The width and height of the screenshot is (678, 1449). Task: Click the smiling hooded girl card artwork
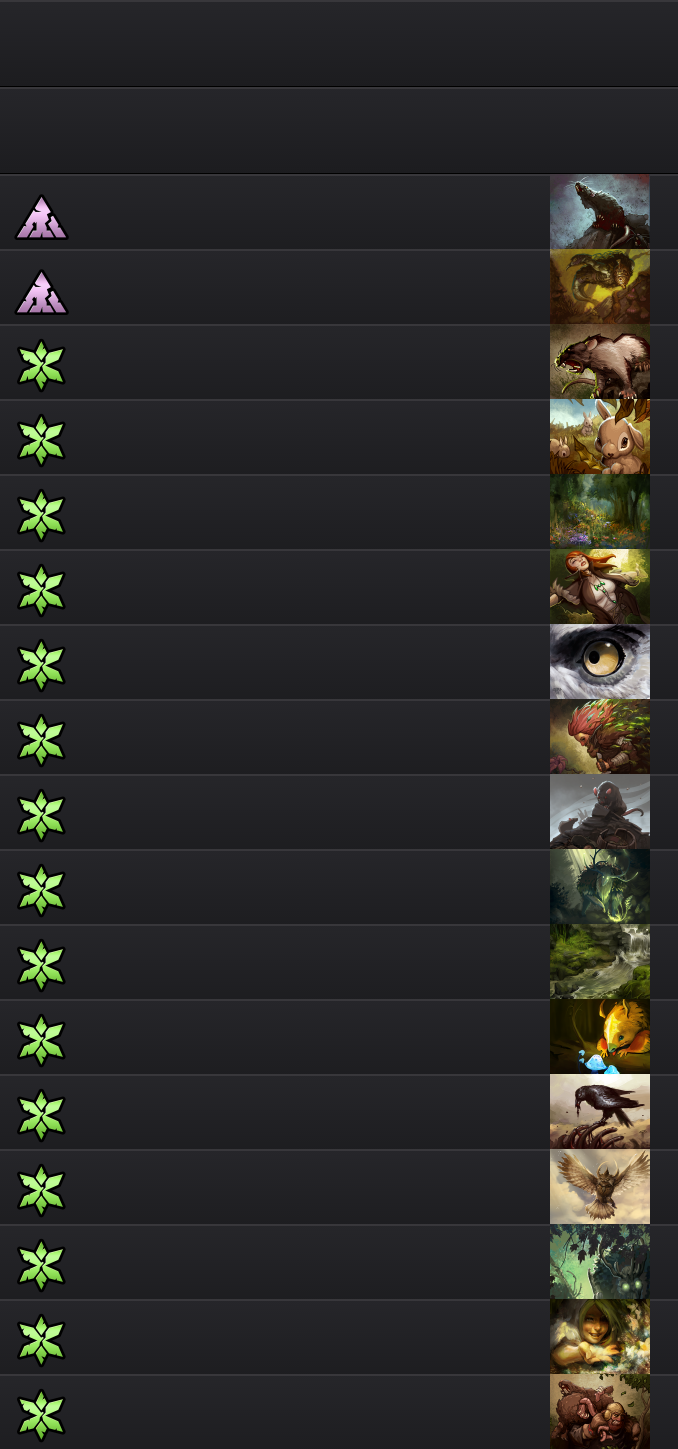pyautogui.click(x=600, y=1337)
